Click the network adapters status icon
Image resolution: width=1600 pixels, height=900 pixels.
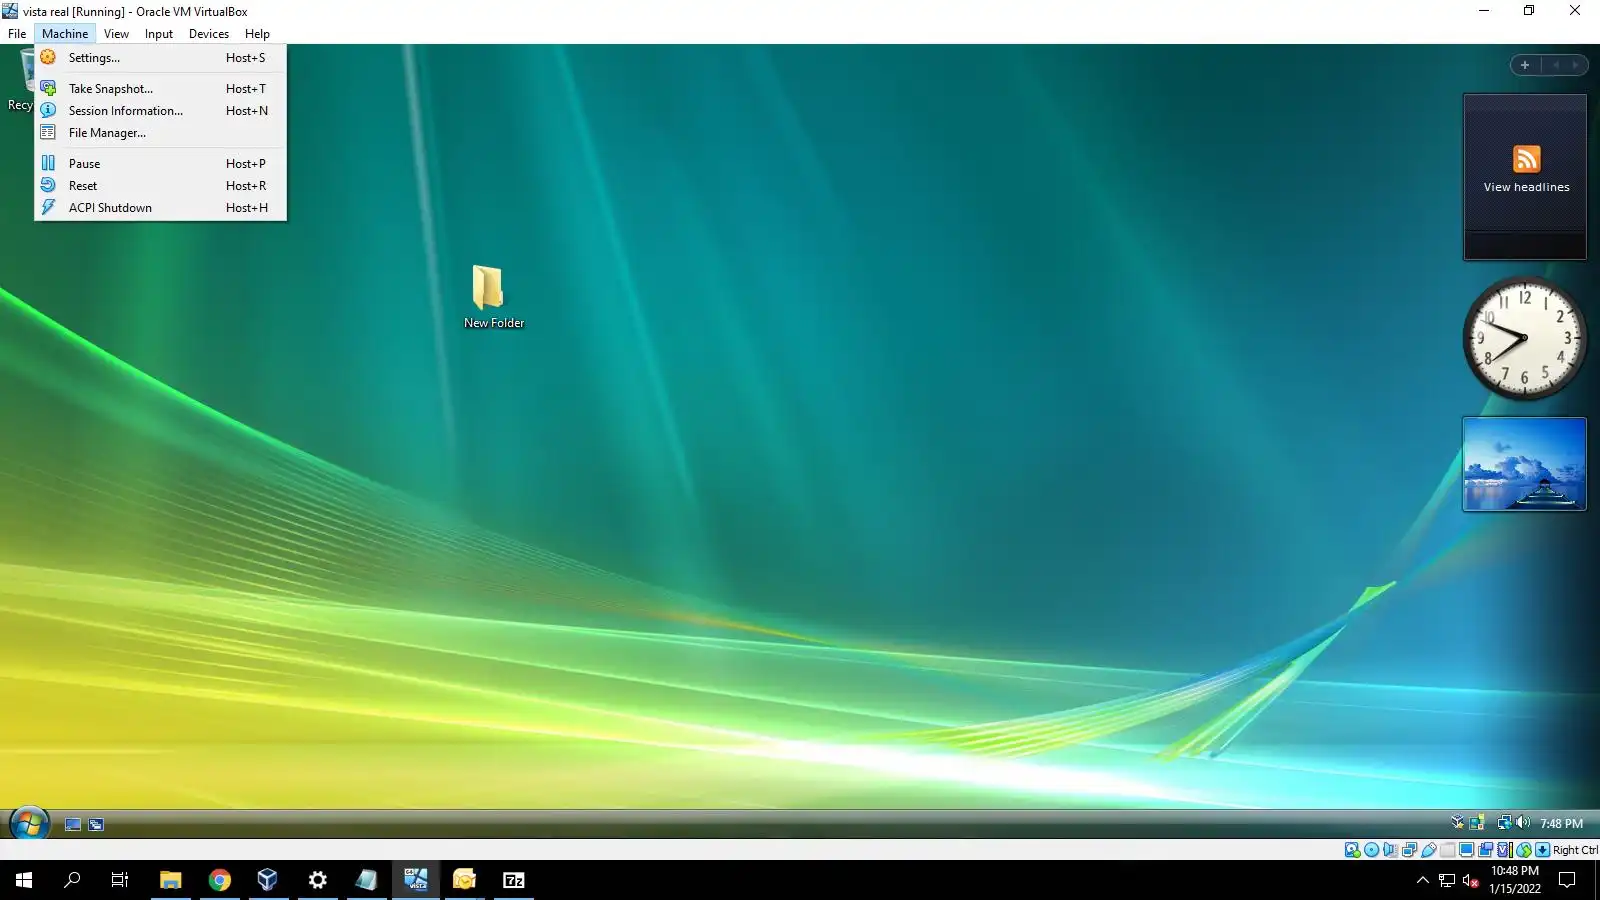pyautogui.click(x=1409, y=850)
